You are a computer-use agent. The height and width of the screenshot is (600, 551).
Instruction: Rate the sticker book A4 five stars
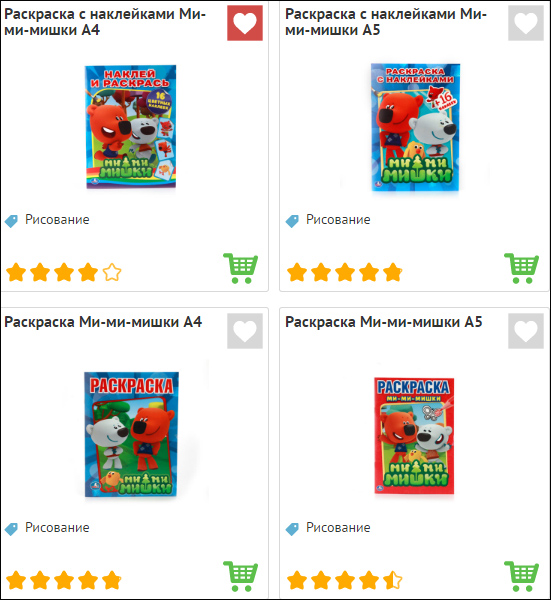point(112,272)
